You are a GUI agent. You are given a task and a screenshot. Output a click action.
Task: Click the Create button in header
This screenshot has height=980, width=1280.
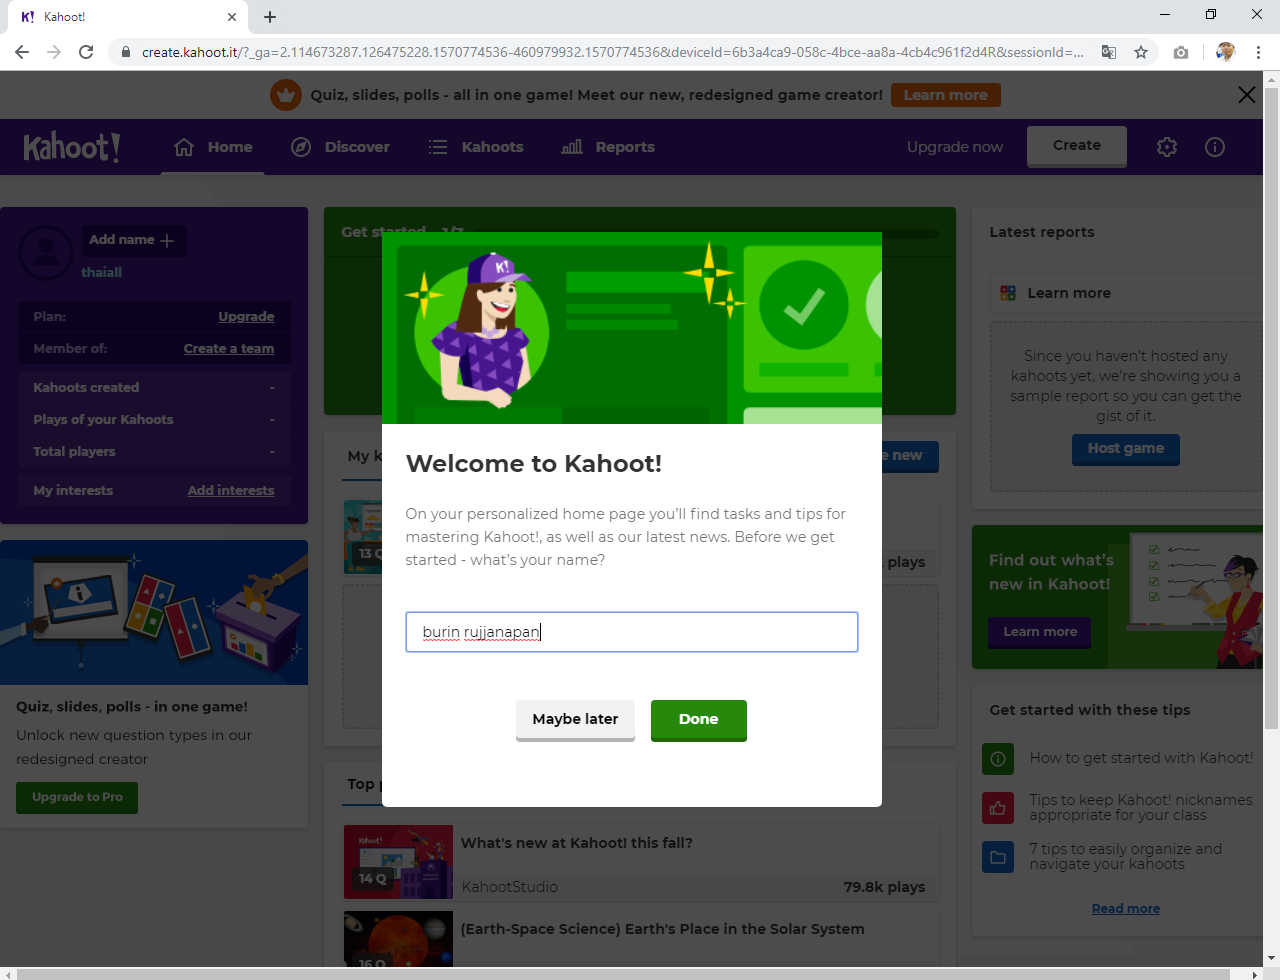(x=1076, y=146)
